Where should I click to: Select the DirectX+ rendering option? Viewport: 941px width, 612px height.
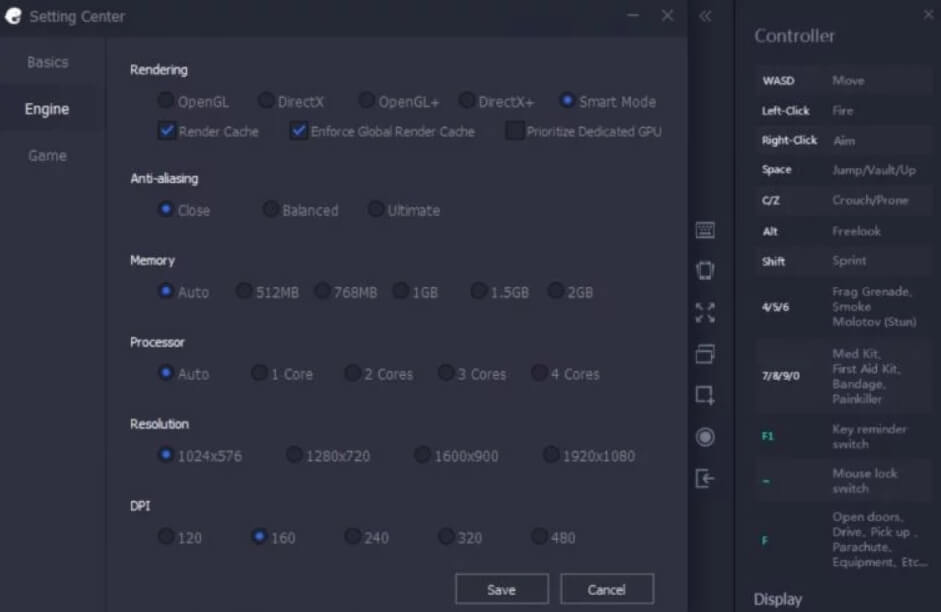(x=467, y=101)
